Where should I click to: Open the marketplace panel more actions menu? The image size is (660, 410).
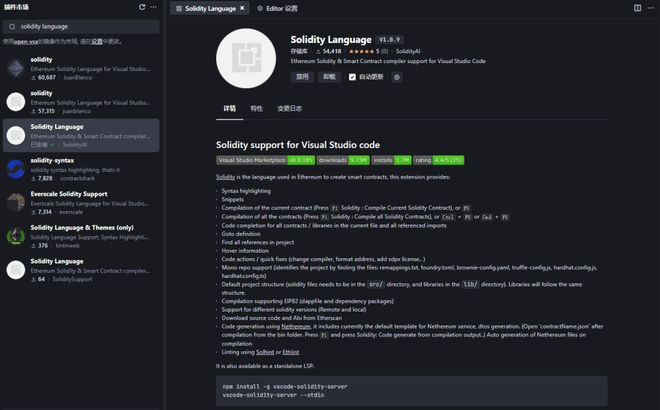coord(154,7)
